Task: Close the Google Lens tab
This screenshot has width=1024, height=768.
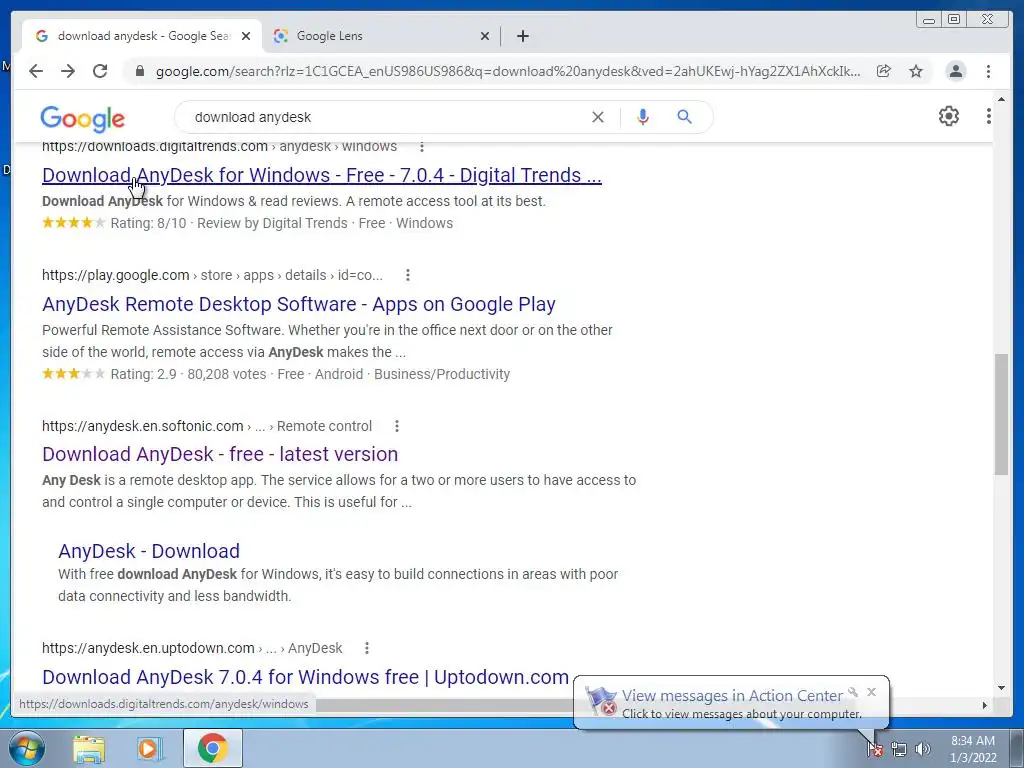Action: [x=485, y=36]
